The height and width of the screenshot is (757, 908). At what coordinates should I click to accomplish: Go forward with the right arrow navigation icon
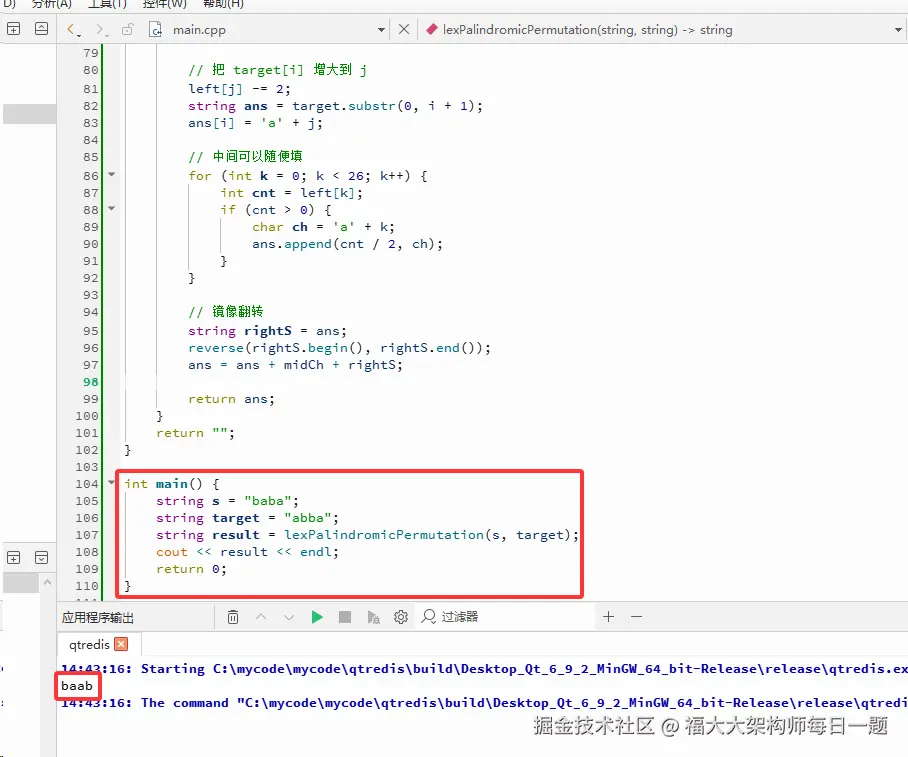tap(101, 30)
